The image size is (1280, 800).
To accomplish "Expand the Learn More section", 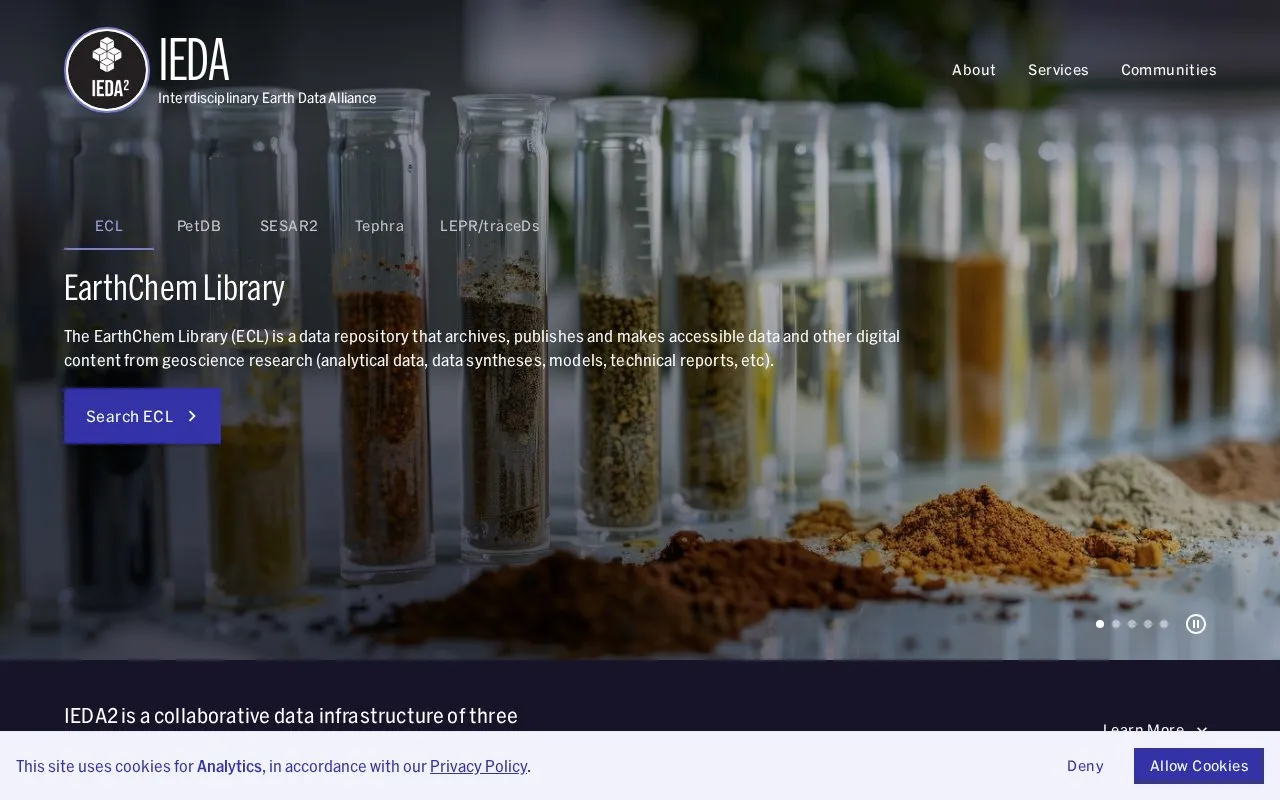I will [x=1156, y=729].
